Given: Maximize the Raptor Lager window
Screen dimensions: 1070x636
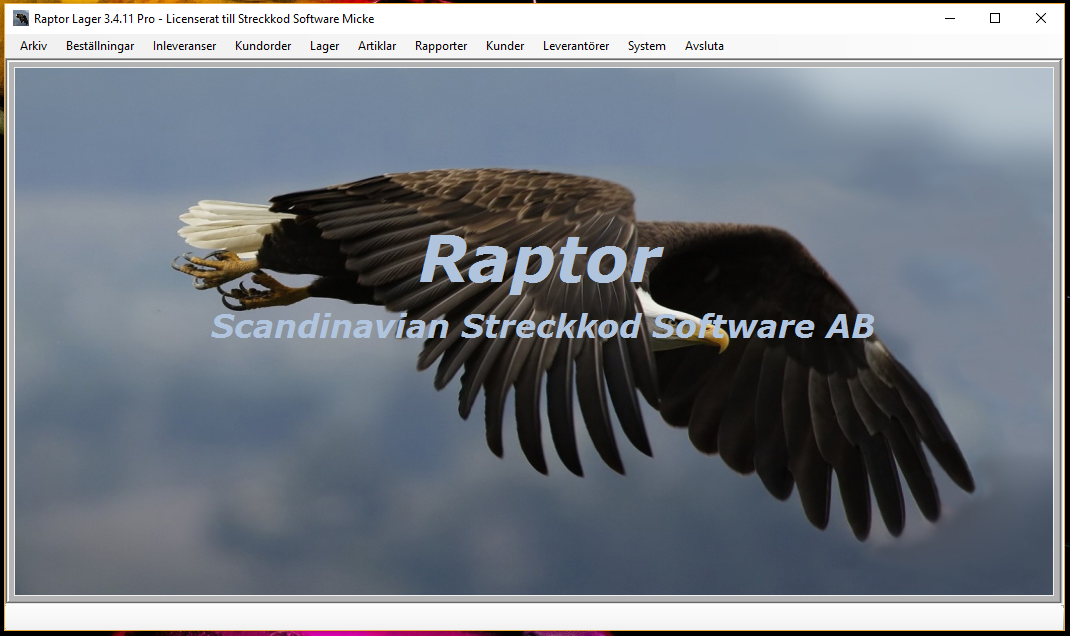Looking at the screenshot, I should (995, 18).
